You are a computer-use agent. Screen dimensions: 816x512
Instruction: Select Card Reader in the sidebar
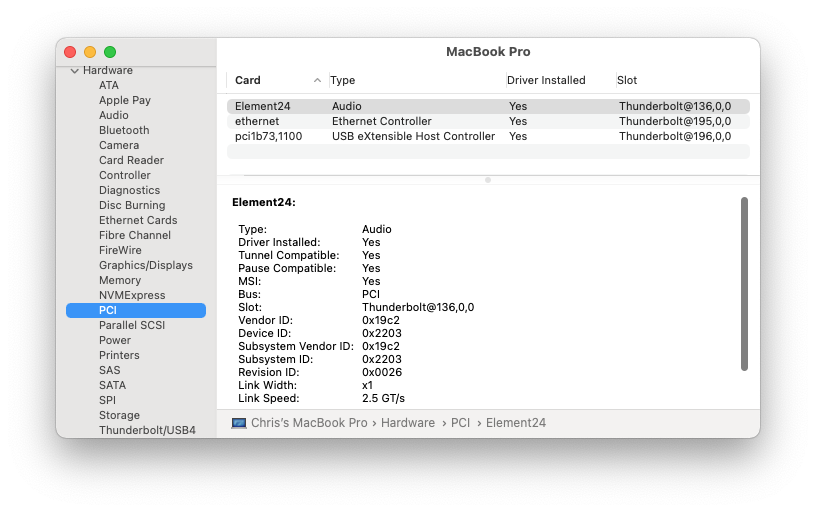point(131,160)
